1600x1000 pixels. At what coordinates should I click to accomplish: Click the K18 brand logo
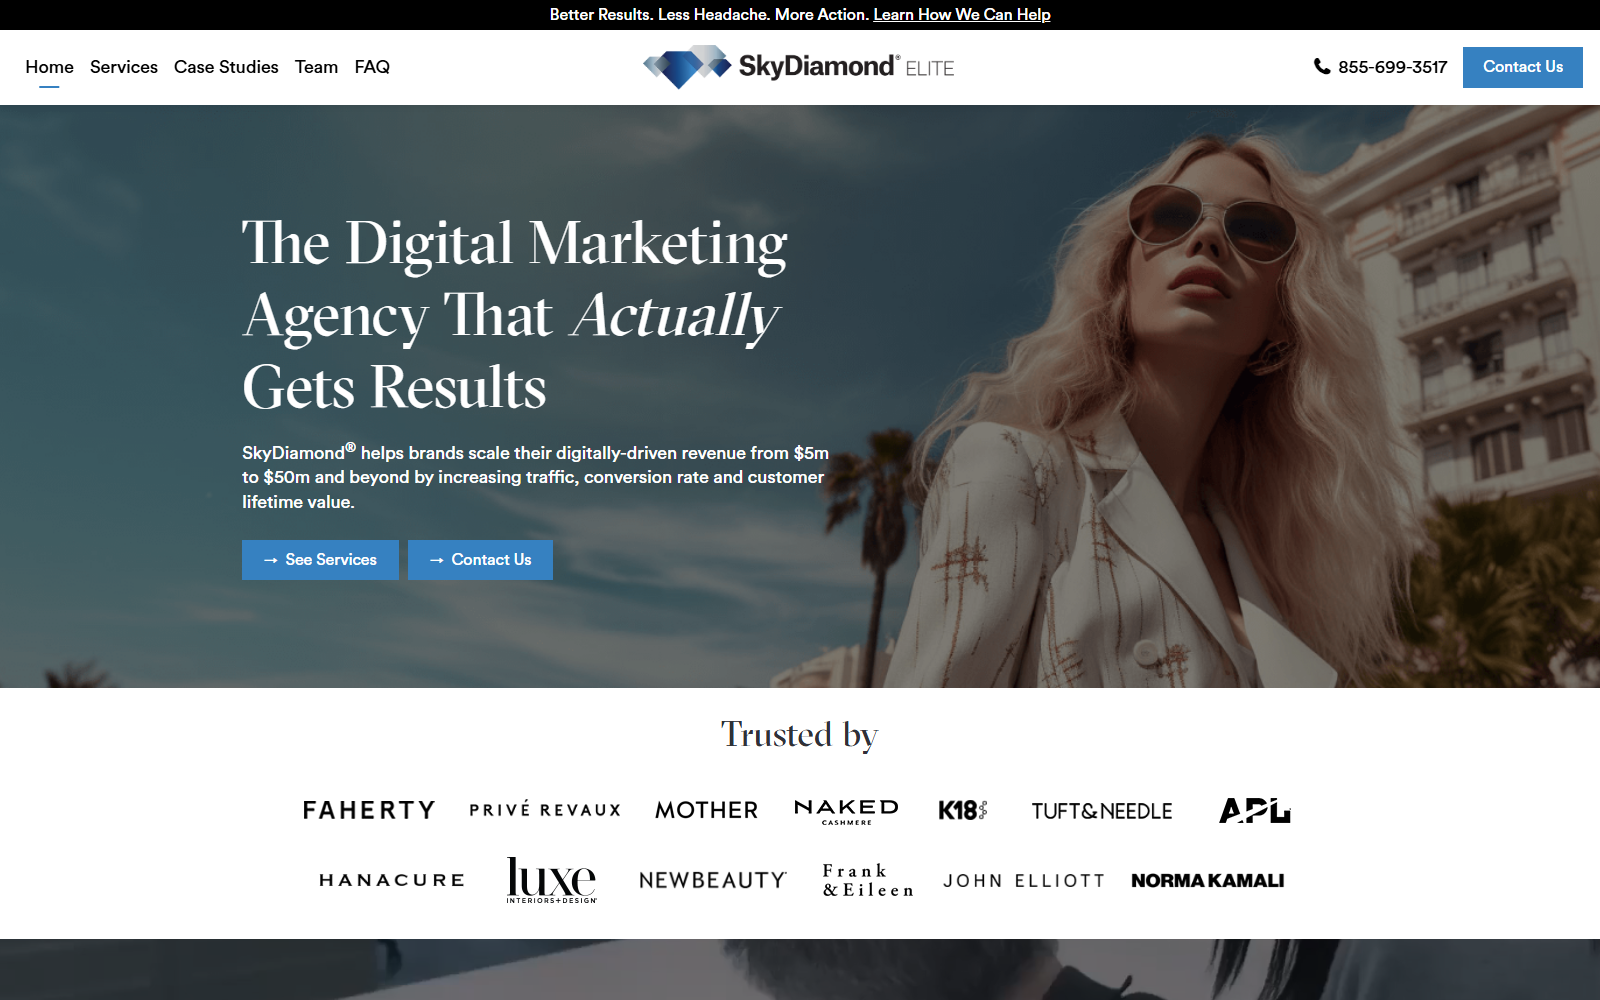[963, 810]
